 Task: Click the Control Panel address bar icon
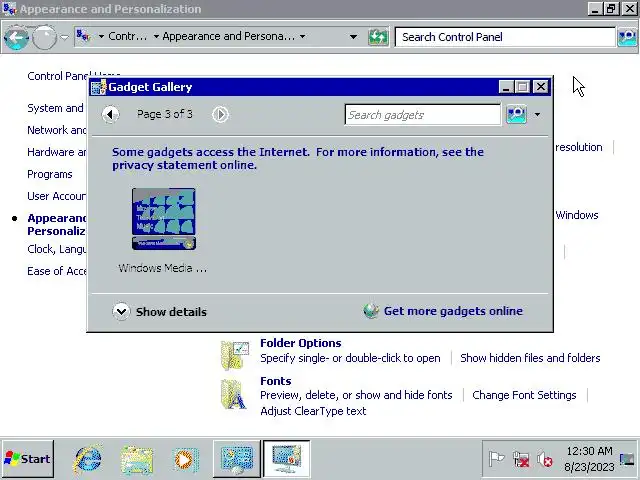point(83,36)
